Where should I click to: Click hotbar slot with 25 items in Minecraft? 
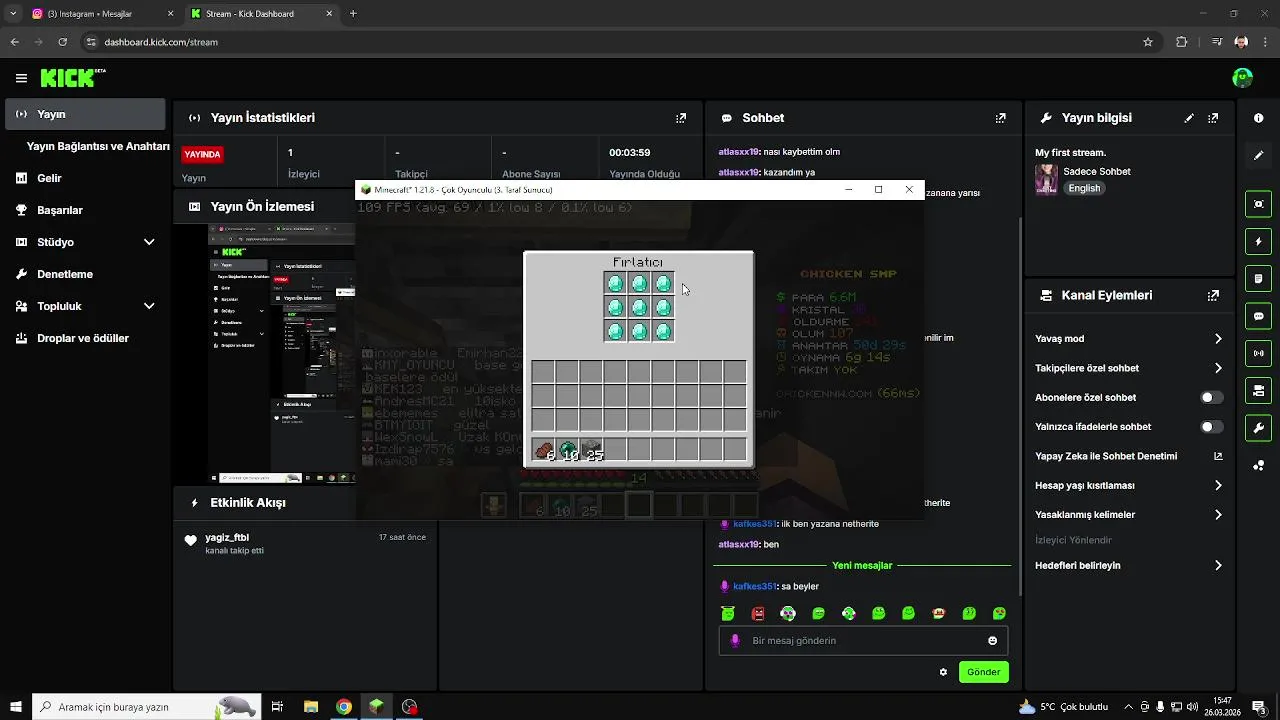coord(591,450)
